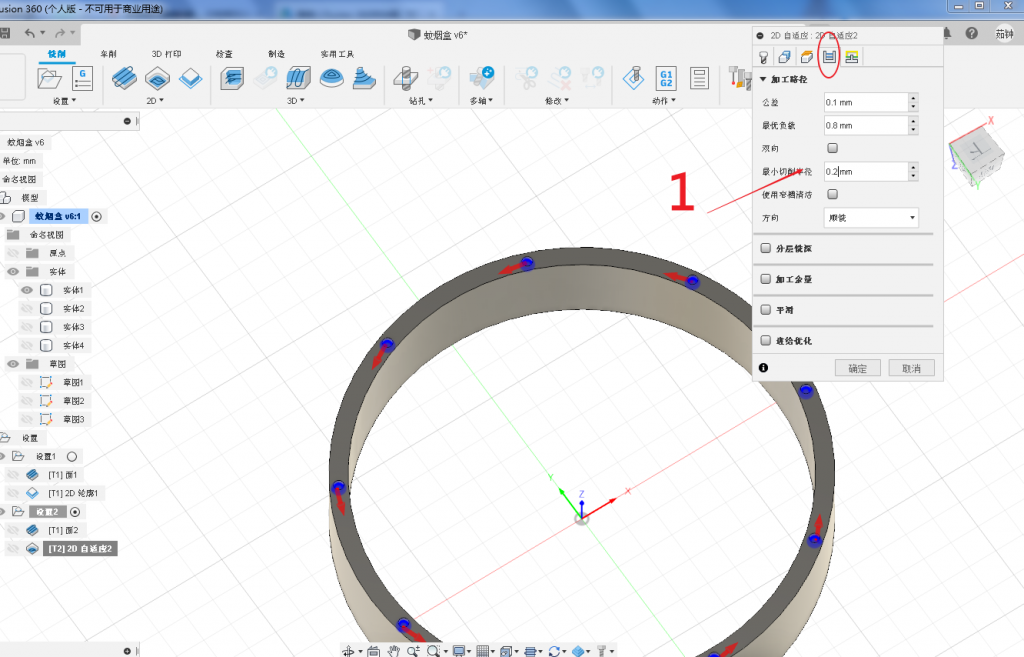The width and height of the screenshot is (1024, 657).
Task: Open the 方向 dropdown
Action: (871, 217)
